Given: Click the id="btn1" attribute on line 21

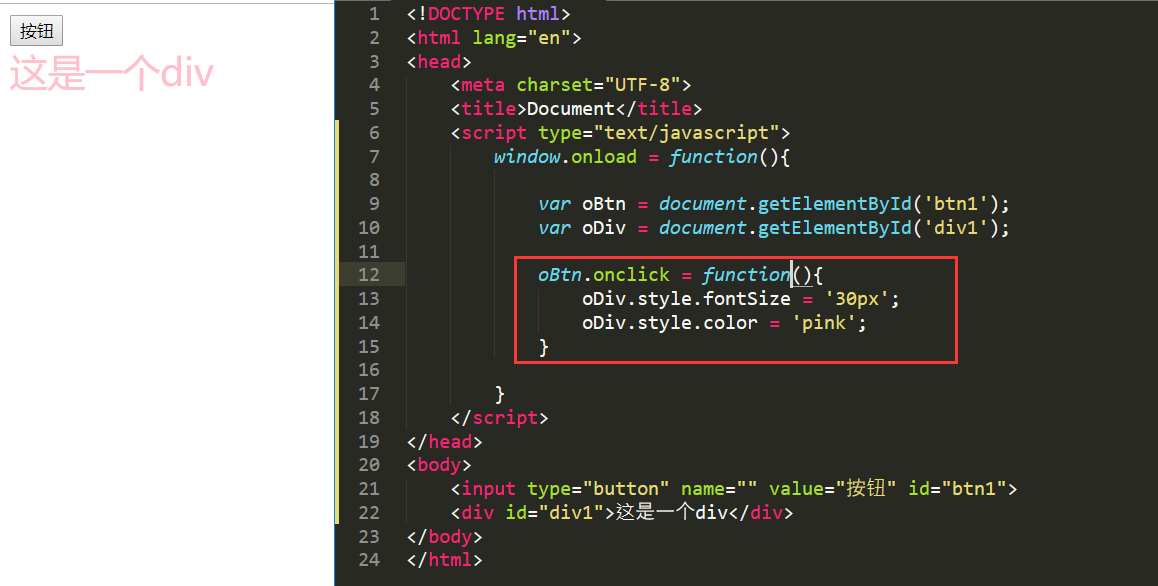Looking at the screenshot, I should point(958,489).
